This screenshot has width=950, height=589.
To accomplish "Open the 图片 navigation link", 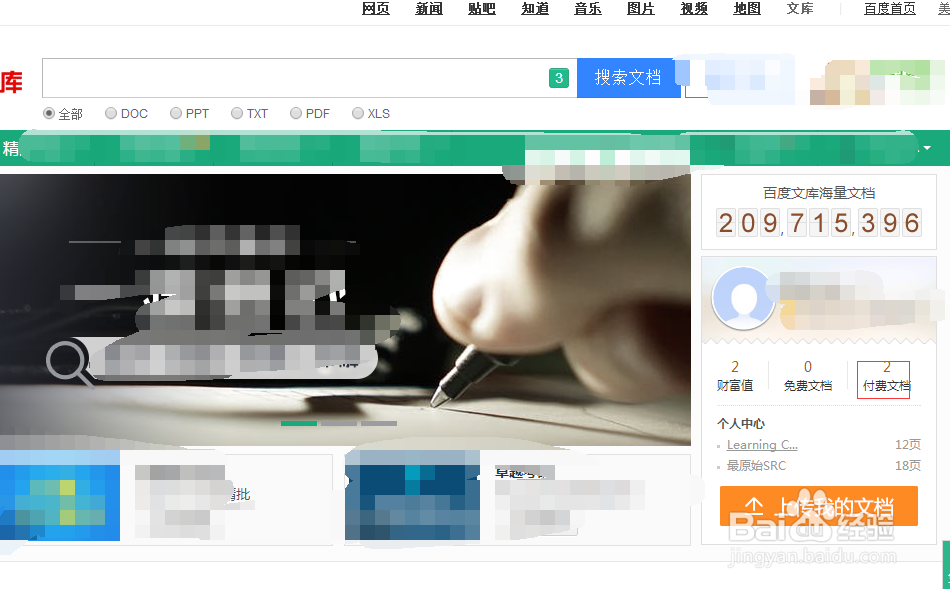I will coord(641,8).
